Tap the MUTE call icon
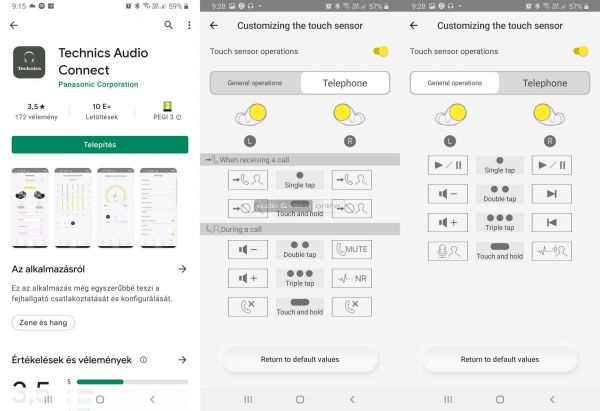The height and width of the screenshot is (411, 600). pyautogui.click(x=352, y=250)
